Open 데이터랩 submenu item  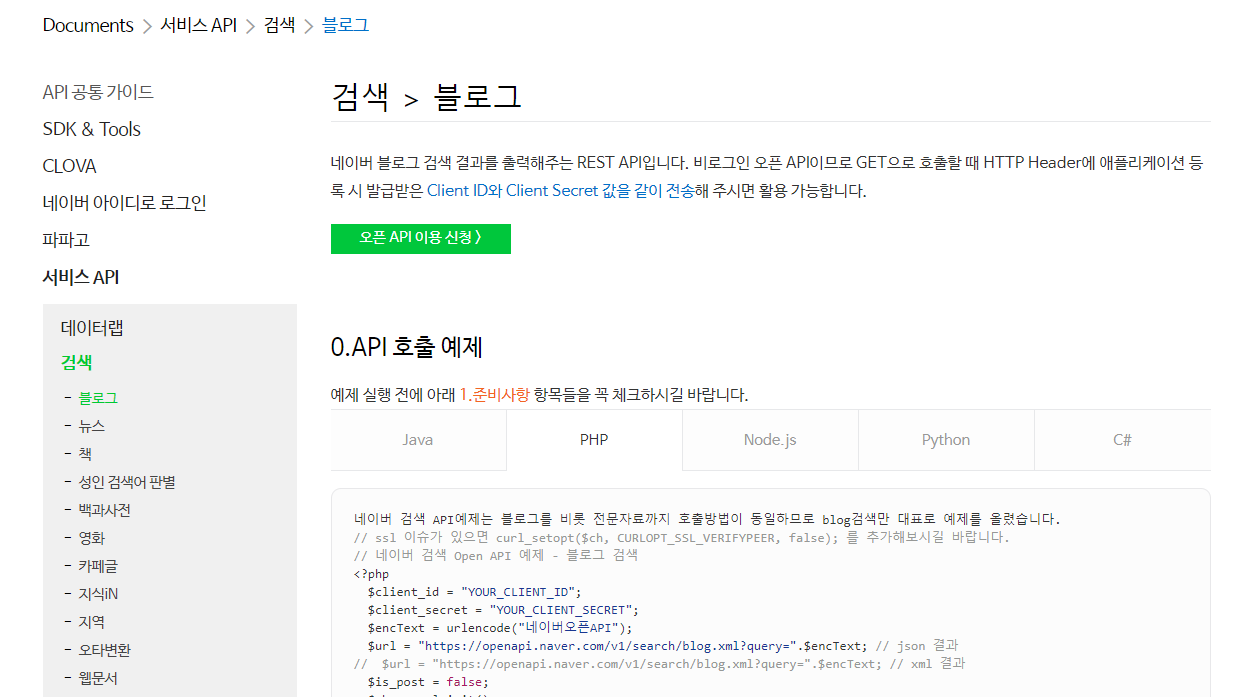tap(92, 328)
